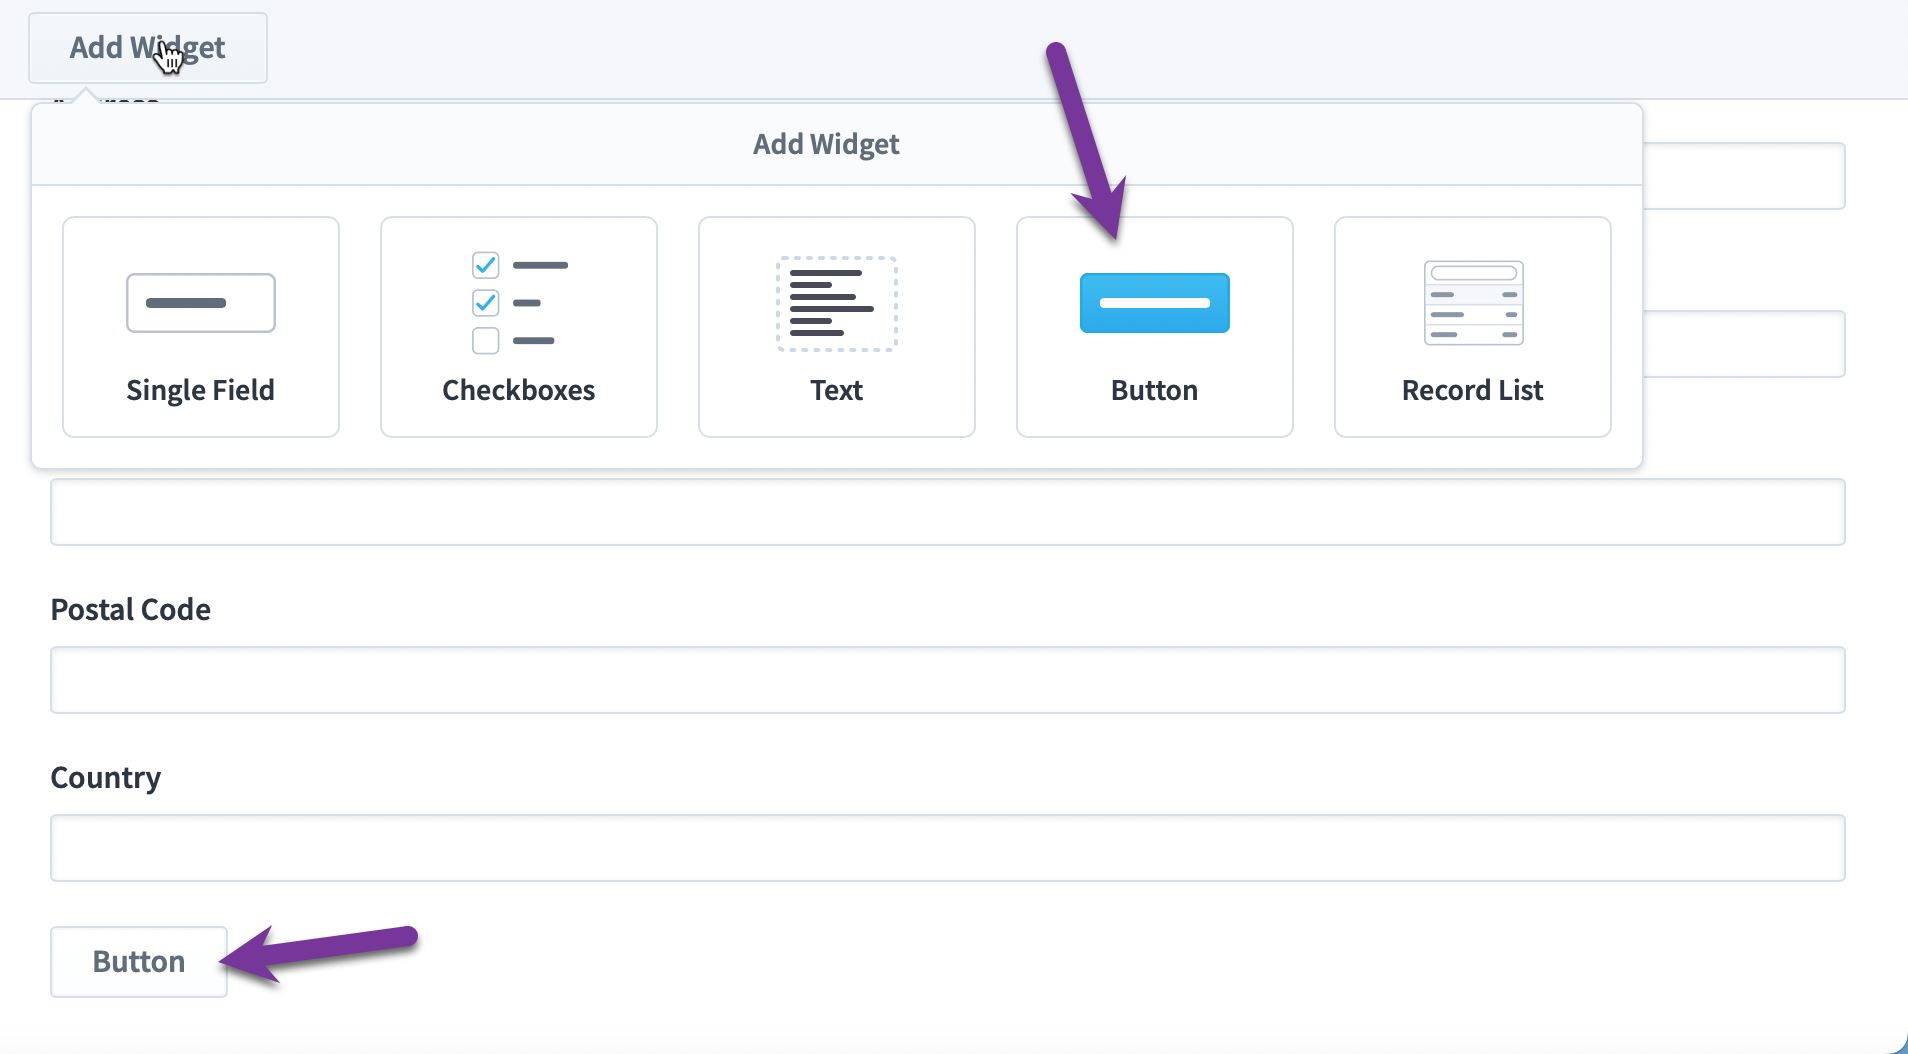Viewport: 1908px width, 1054px height.
Task: Click the single field preview rectangle
Action: [x=200, y=302]
